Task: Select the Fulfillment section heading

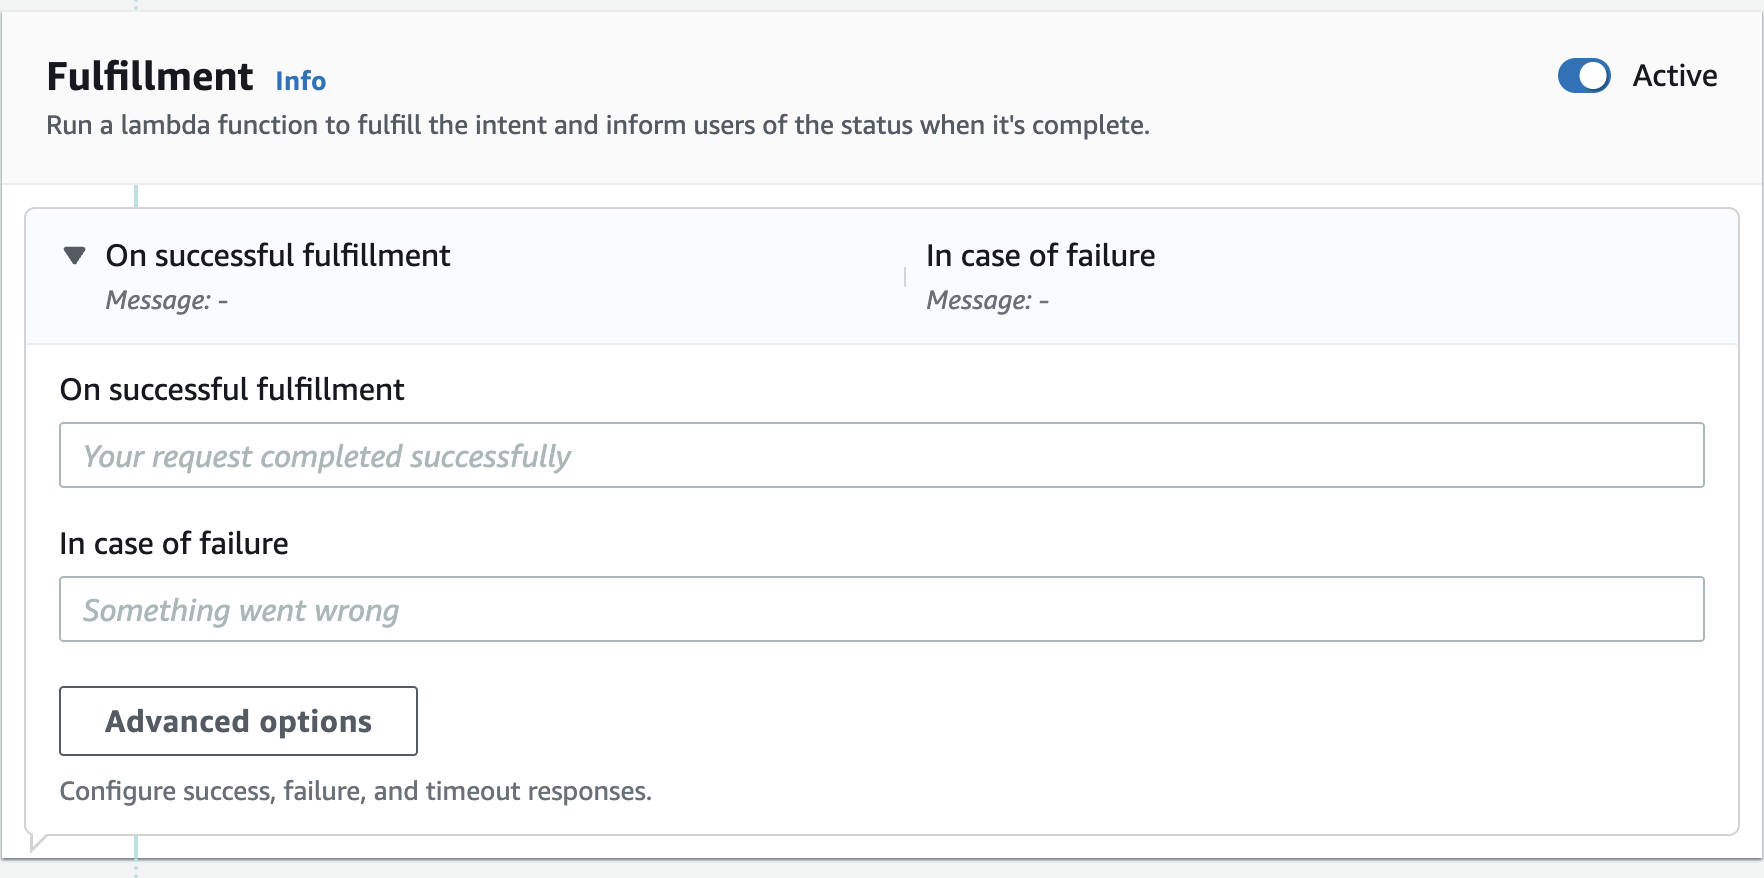Action: click(150, 77)
